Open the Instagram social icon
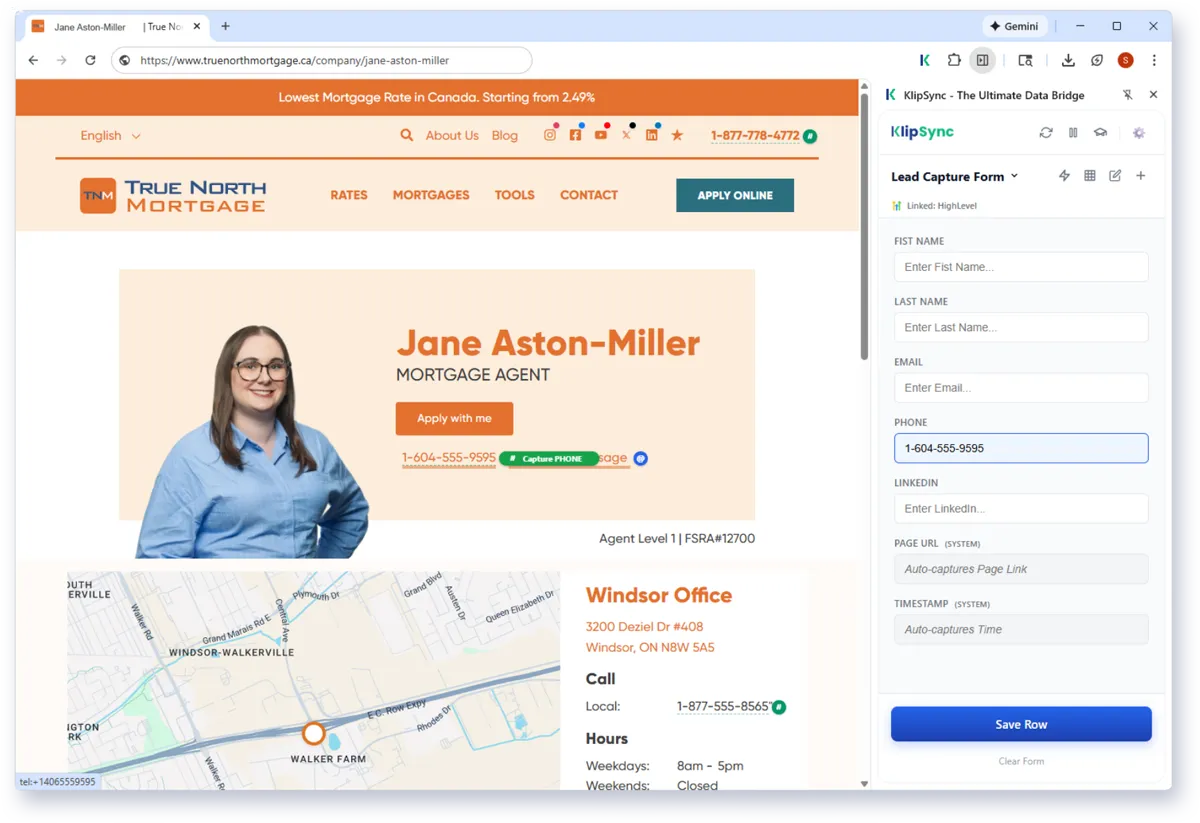This screenshot has height=823, width=1200. coord(549,135)
